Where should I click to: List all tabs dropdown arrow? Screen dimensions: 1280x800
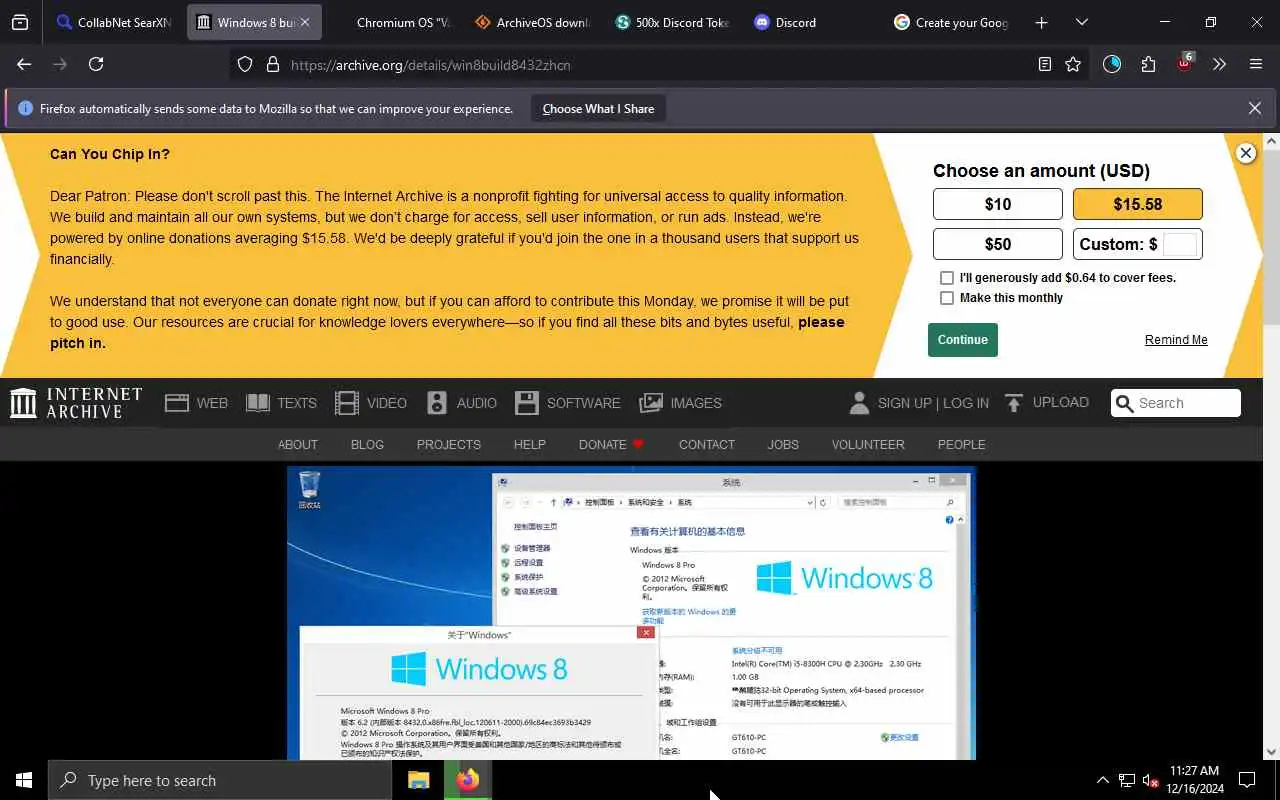click(x=1081, y=22)
